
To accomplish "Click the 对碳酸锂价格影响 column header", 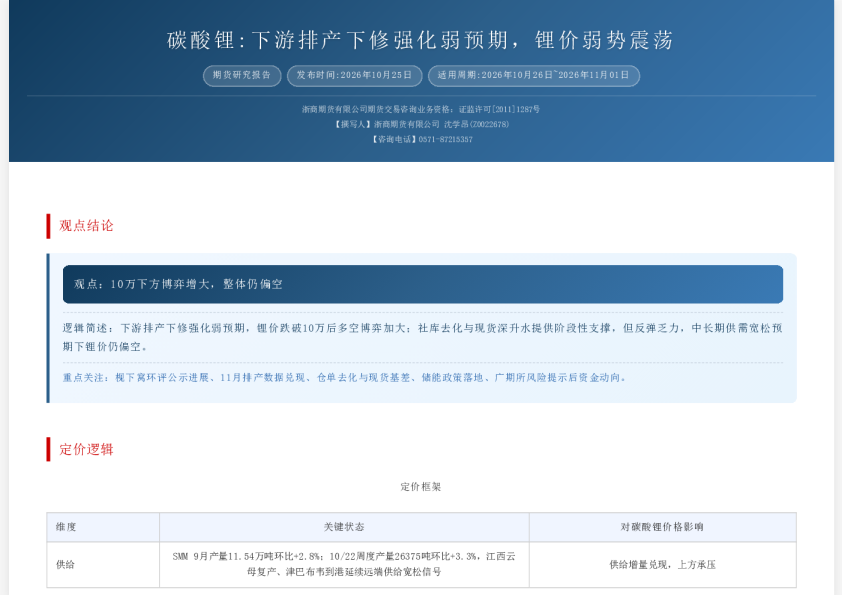I will (663, 527).
